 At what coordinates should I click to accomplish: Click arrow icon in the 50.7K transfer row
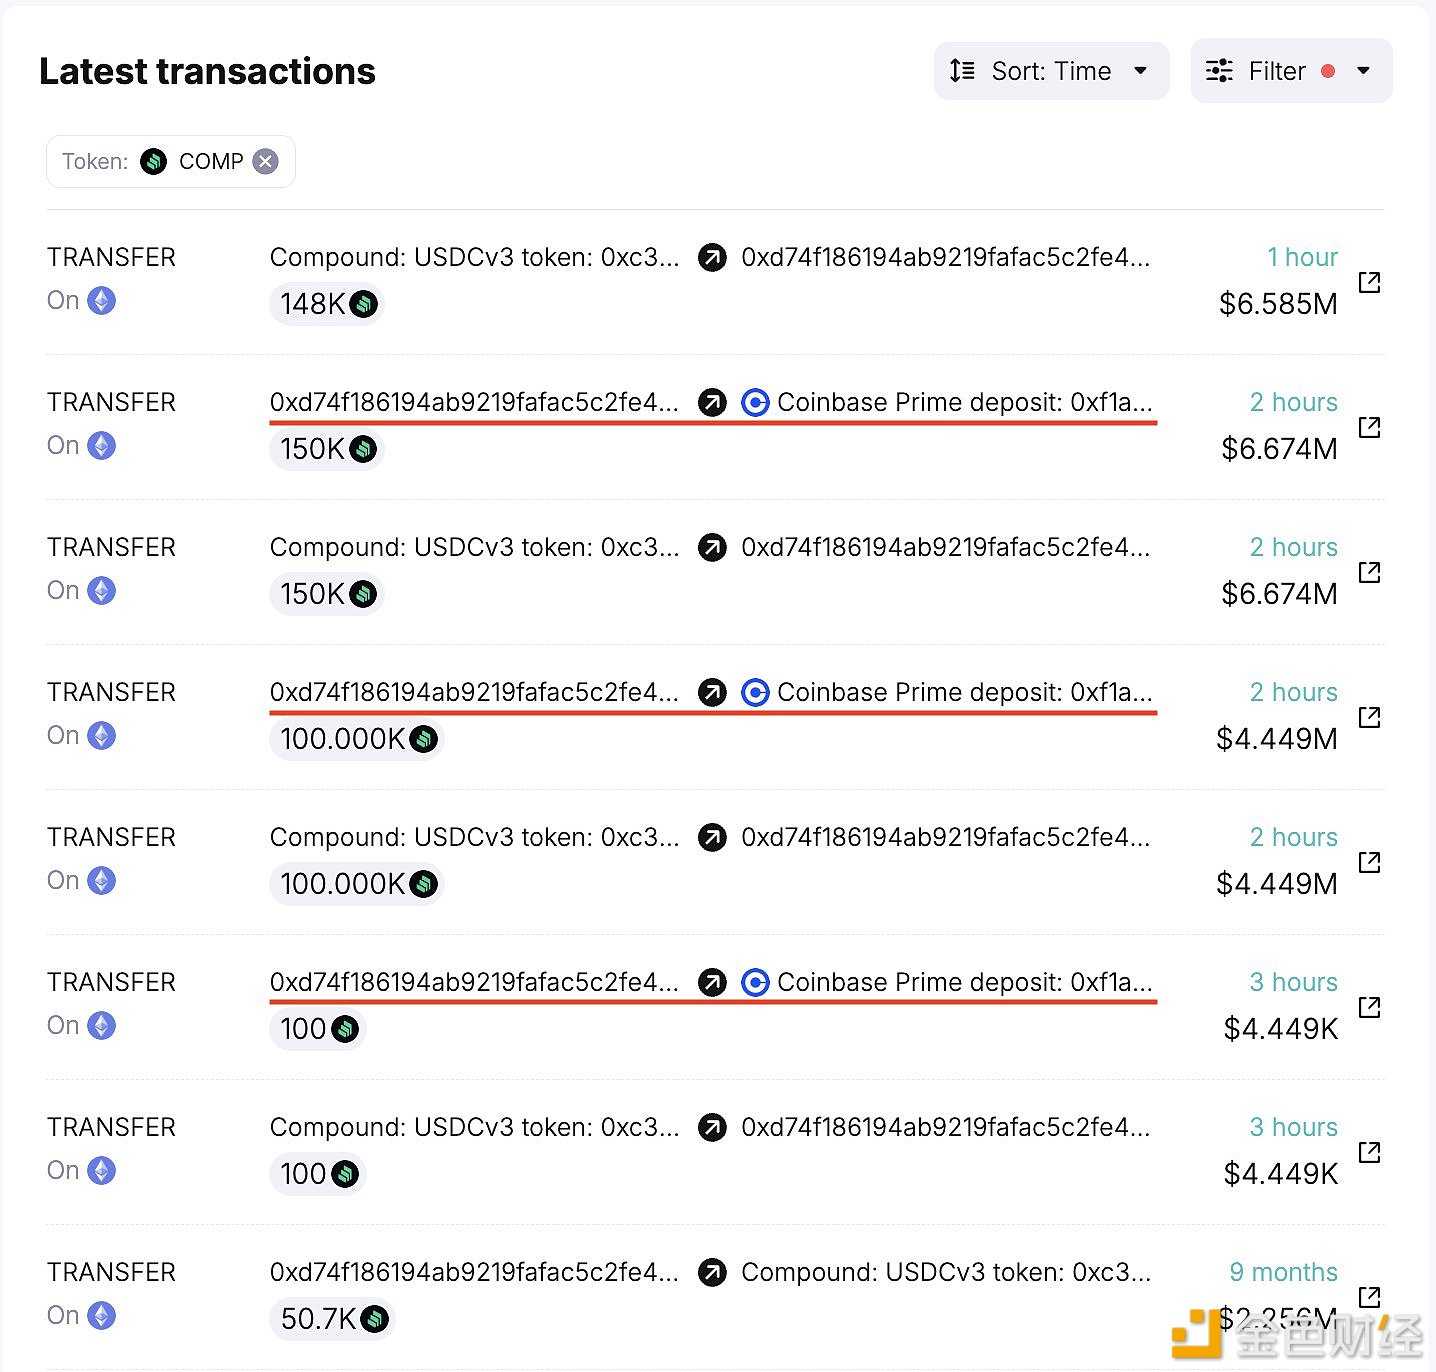click(712, 1272)
